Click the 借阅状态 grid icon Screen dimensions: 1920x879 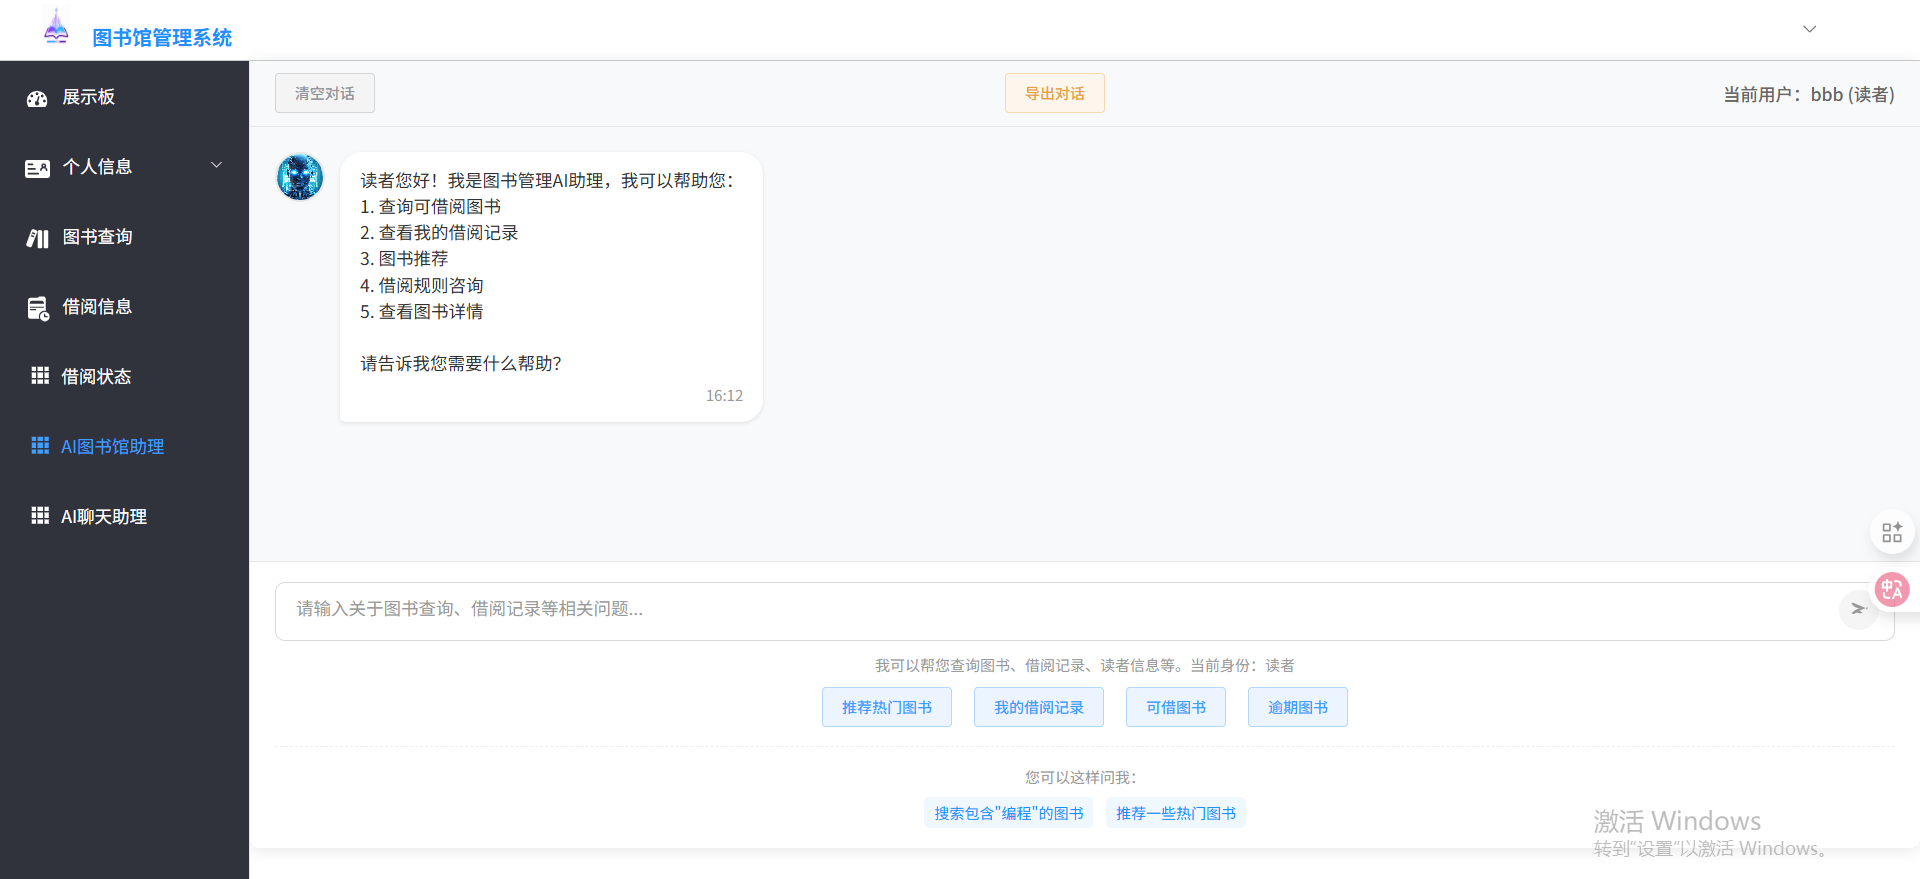(x=40, y=376)
